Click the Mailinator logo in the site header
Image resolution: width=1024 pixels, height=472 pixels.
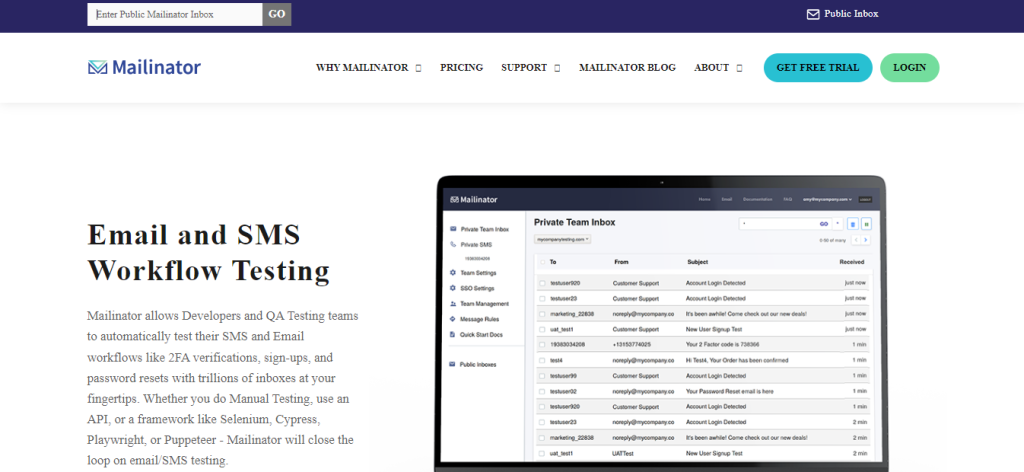[x=144, y=67]
